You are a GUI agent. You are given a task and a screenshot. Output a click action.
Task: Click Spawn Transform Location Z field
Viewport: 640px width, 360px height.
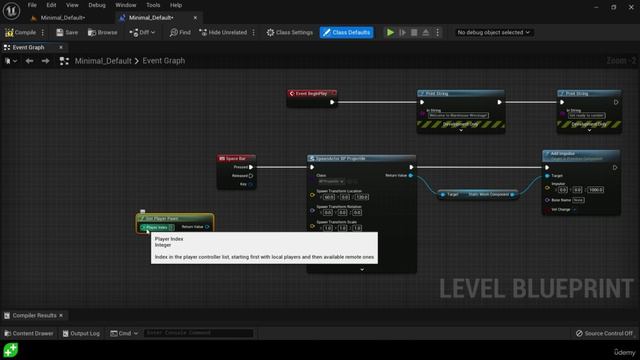click(362, 197)
